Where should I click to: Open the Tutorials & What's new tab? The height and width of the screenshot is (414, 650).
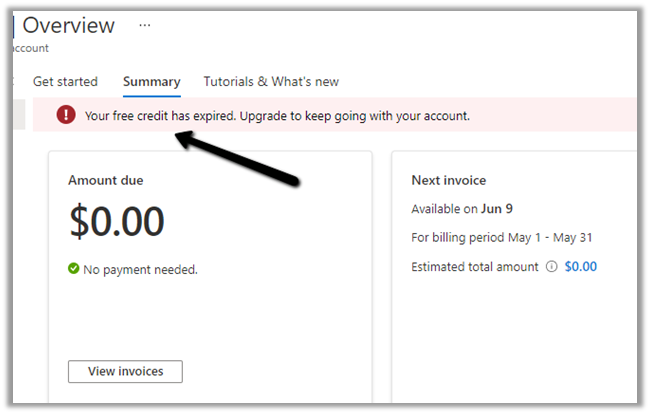coord(271,82)
